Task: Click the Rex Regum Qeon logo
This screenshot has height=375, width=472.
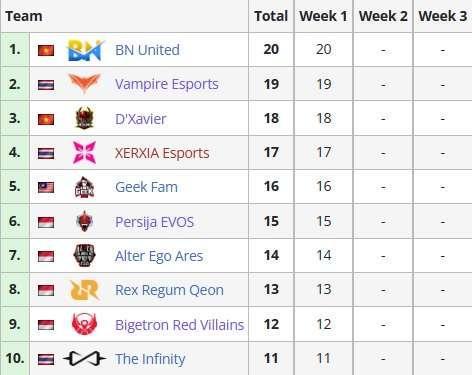Action: [x=85, y=290]
